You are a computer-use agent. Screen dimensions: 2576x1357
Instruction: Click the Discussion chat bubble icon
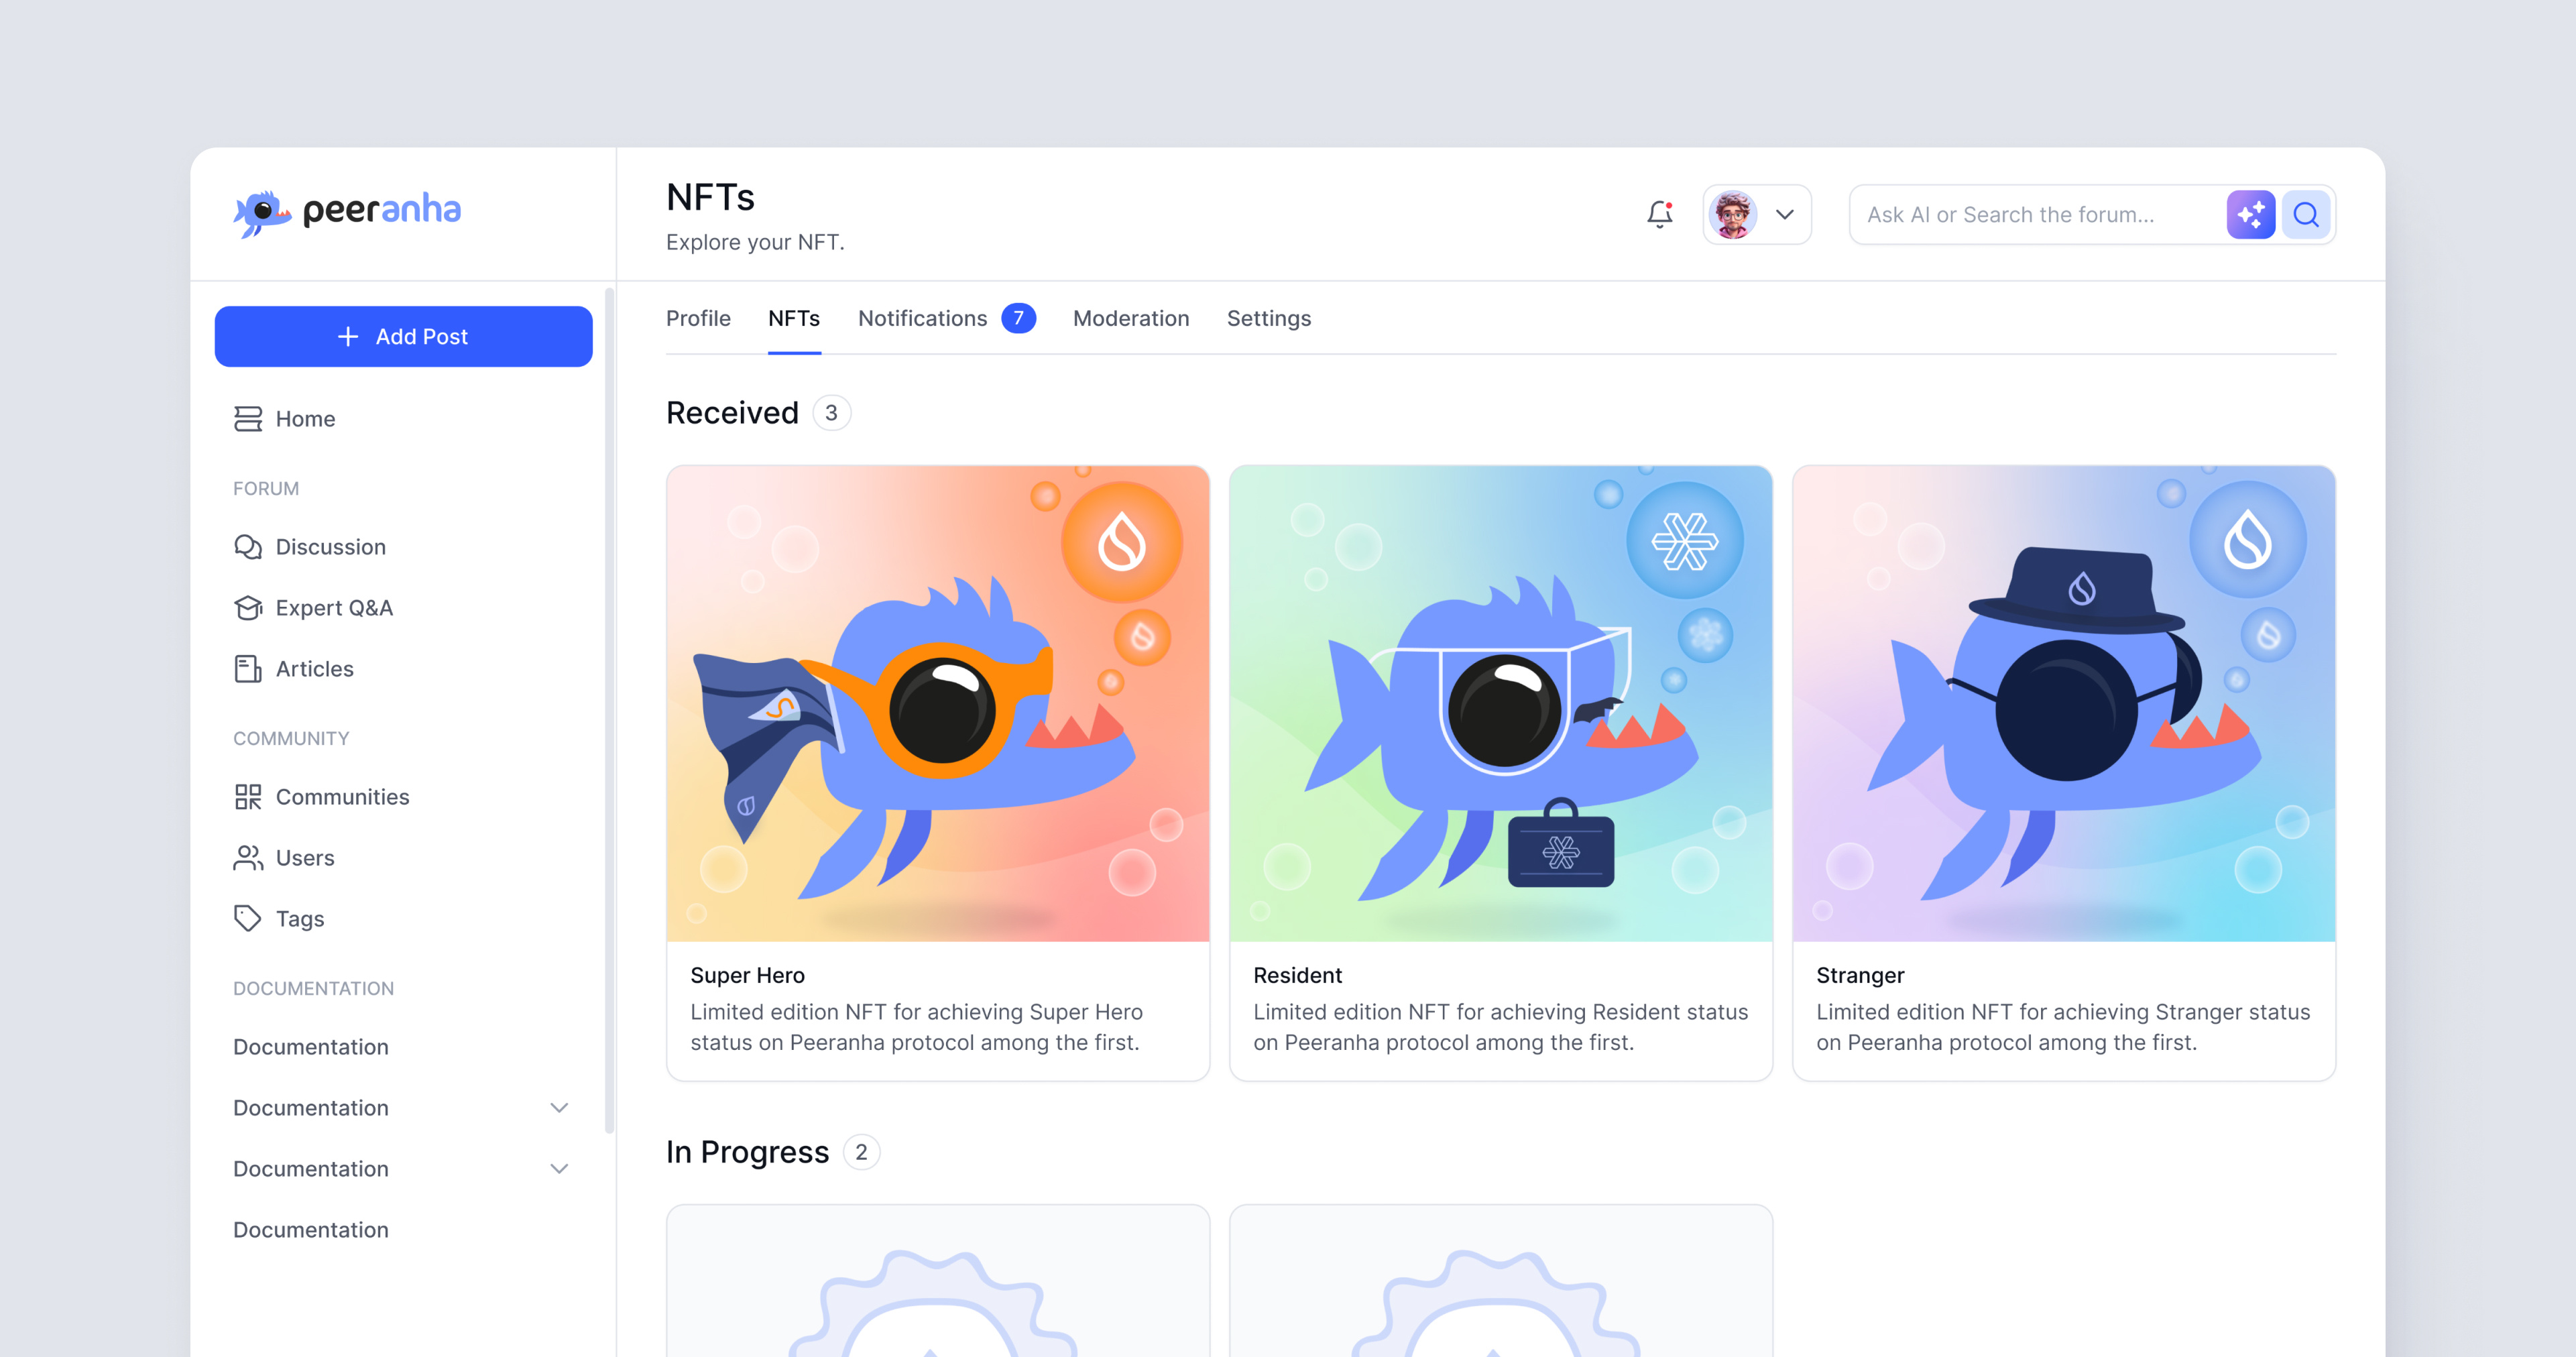[x=247, y=545]
